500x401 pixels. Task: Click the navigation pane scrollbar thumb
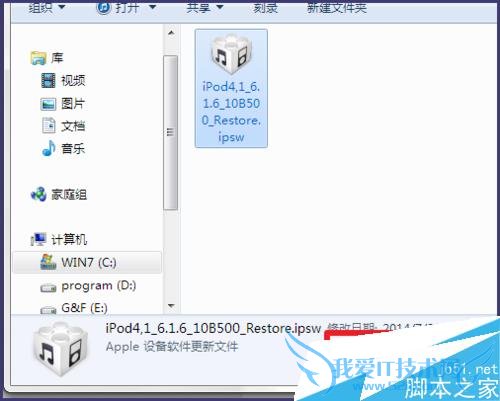point(171,133)
